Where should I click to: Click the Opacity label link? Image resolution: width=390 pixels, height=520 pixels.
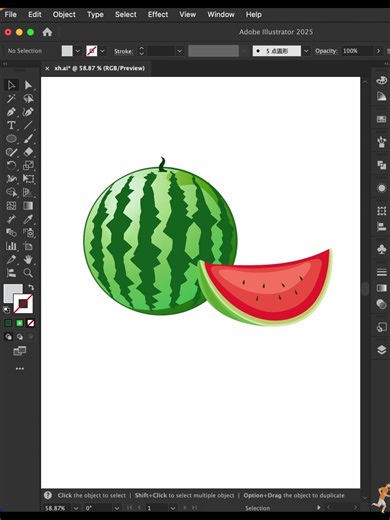click(x=326, y=51)
